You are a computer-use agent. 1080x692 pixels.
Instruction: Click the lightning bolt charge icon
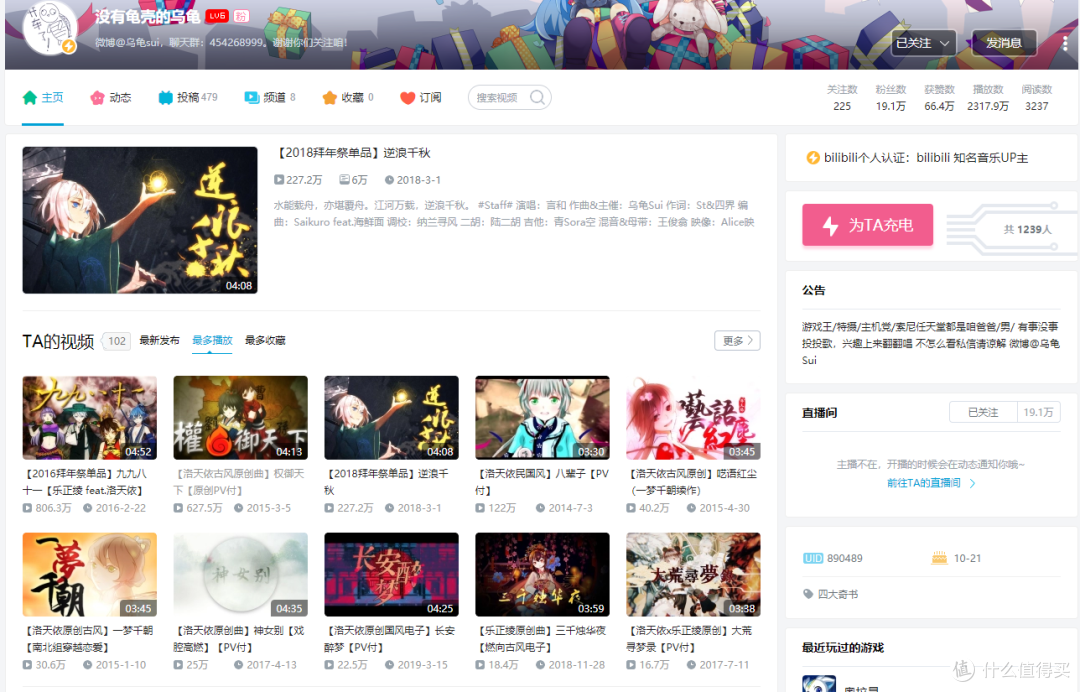tap(831, 225)
